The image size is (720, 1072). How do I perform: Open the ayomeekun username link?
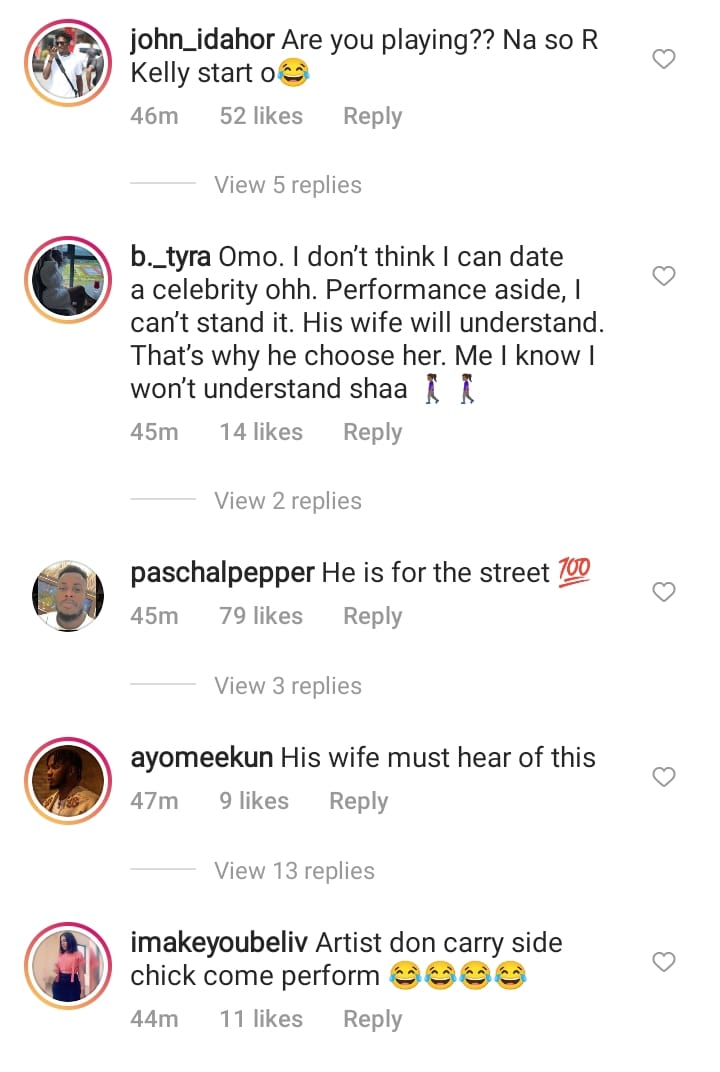[x=202, y=758]
